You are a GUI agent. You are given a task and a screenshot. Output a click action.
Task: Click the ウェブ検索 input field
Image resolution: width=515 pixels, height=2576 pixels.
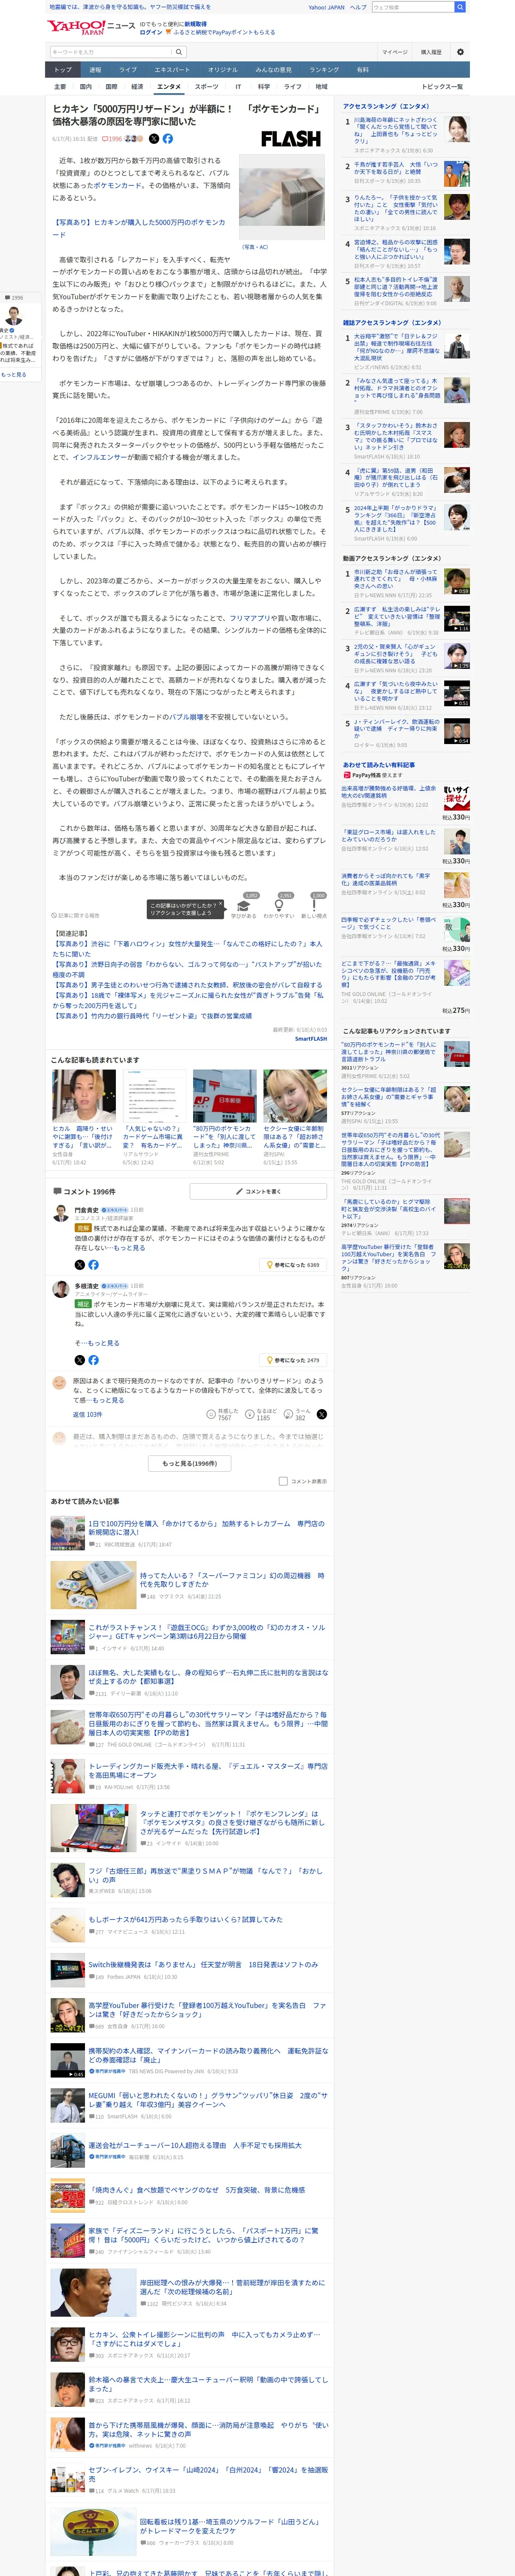point(413,7)
